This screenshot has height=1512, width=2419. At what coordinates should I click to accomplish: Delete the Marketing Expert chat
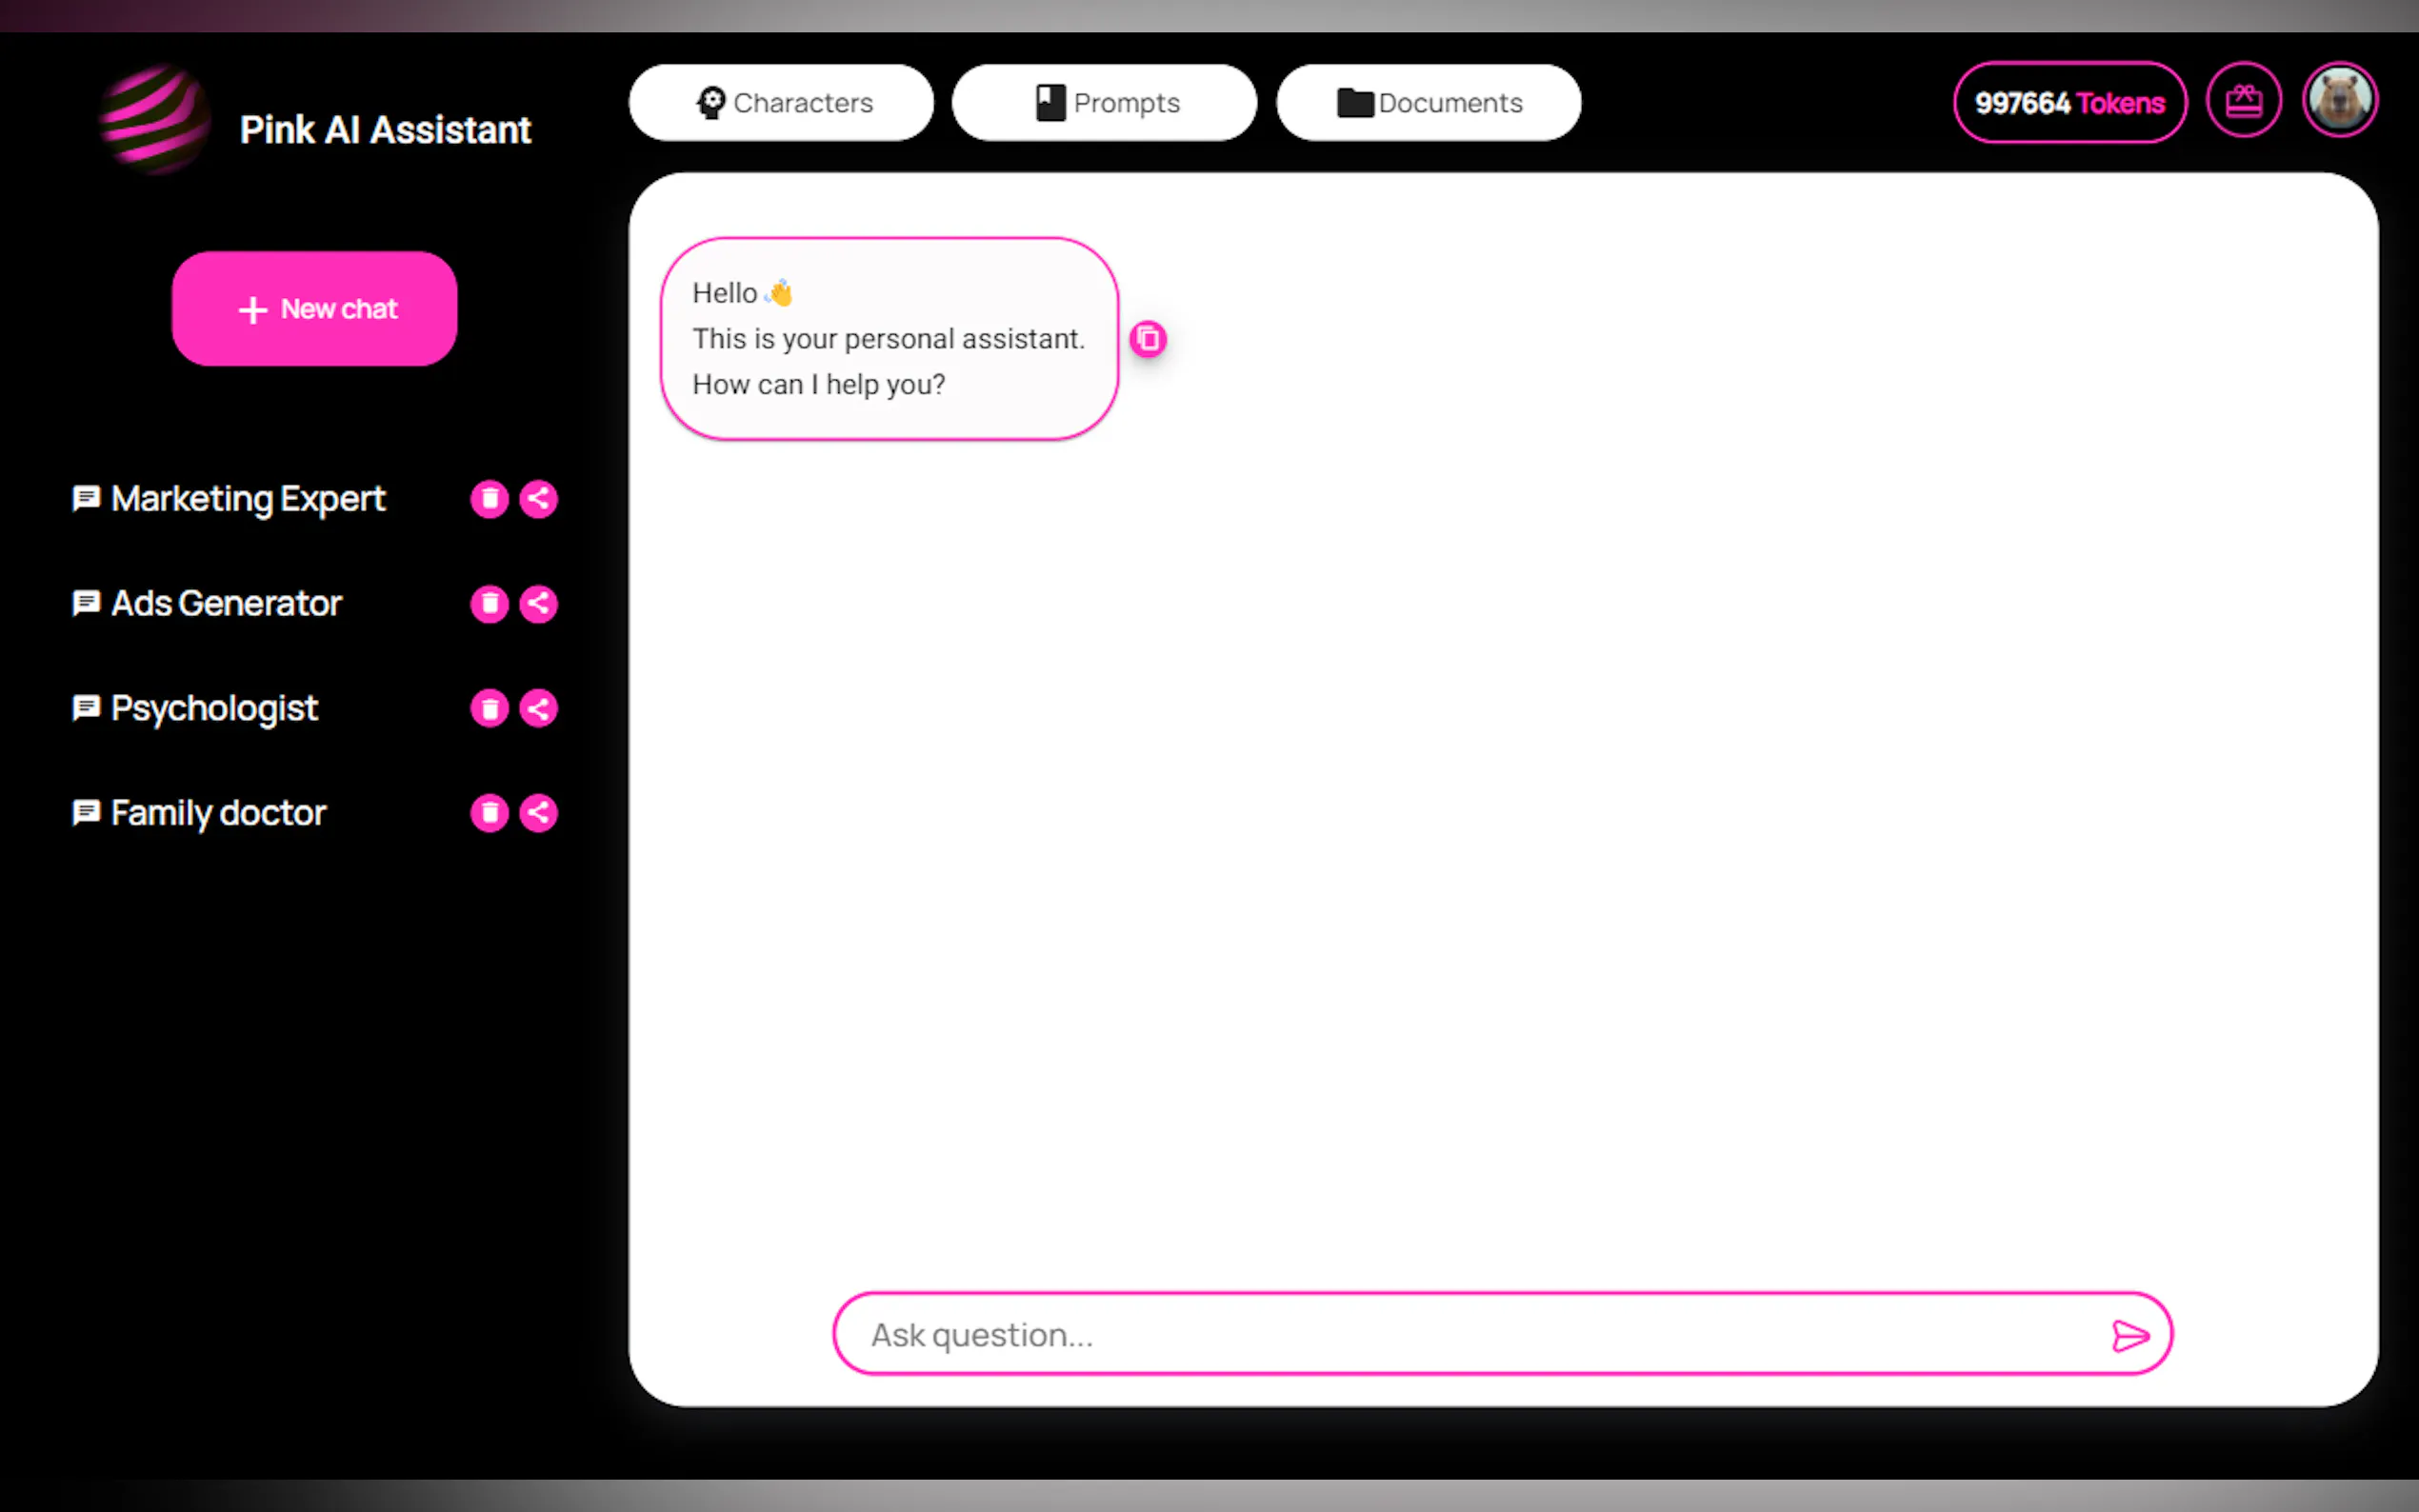tap(489, 498)
